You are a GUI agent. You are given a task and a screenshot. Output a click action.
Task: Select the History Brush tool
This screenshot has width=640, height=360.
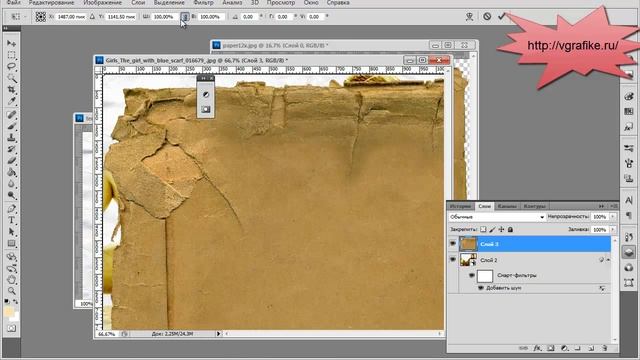[x=11, y=149]
